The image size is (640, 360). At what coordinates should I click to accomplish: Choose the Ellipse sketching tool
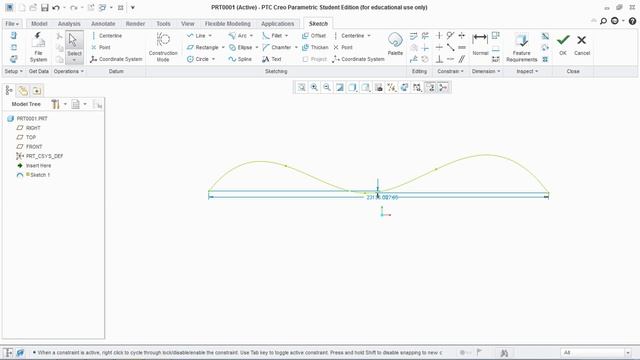[240, 48]
